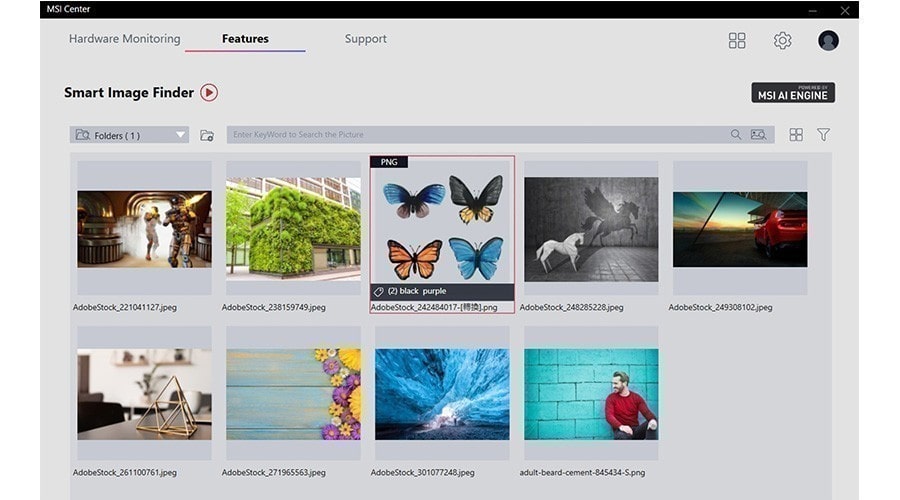
Task: Switch to Hardware Monitoring tab
Action: [x=125, y=38]
